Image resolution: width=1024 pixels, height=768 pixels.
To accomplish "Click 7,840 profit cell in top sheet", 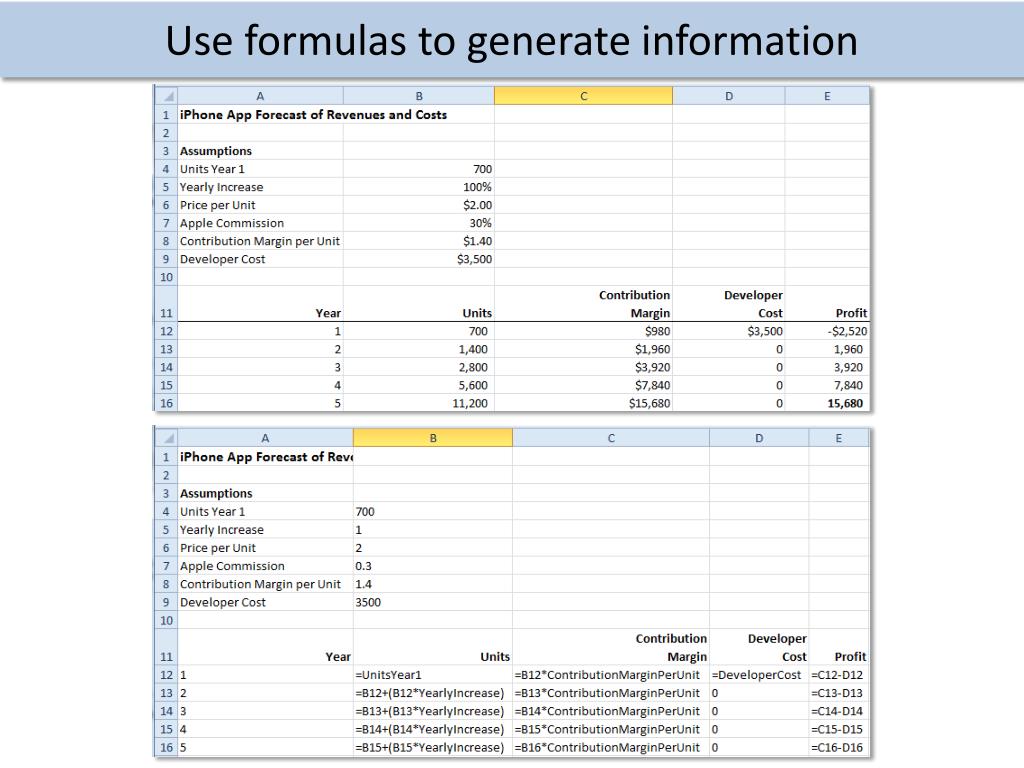I will coord(848,385).
